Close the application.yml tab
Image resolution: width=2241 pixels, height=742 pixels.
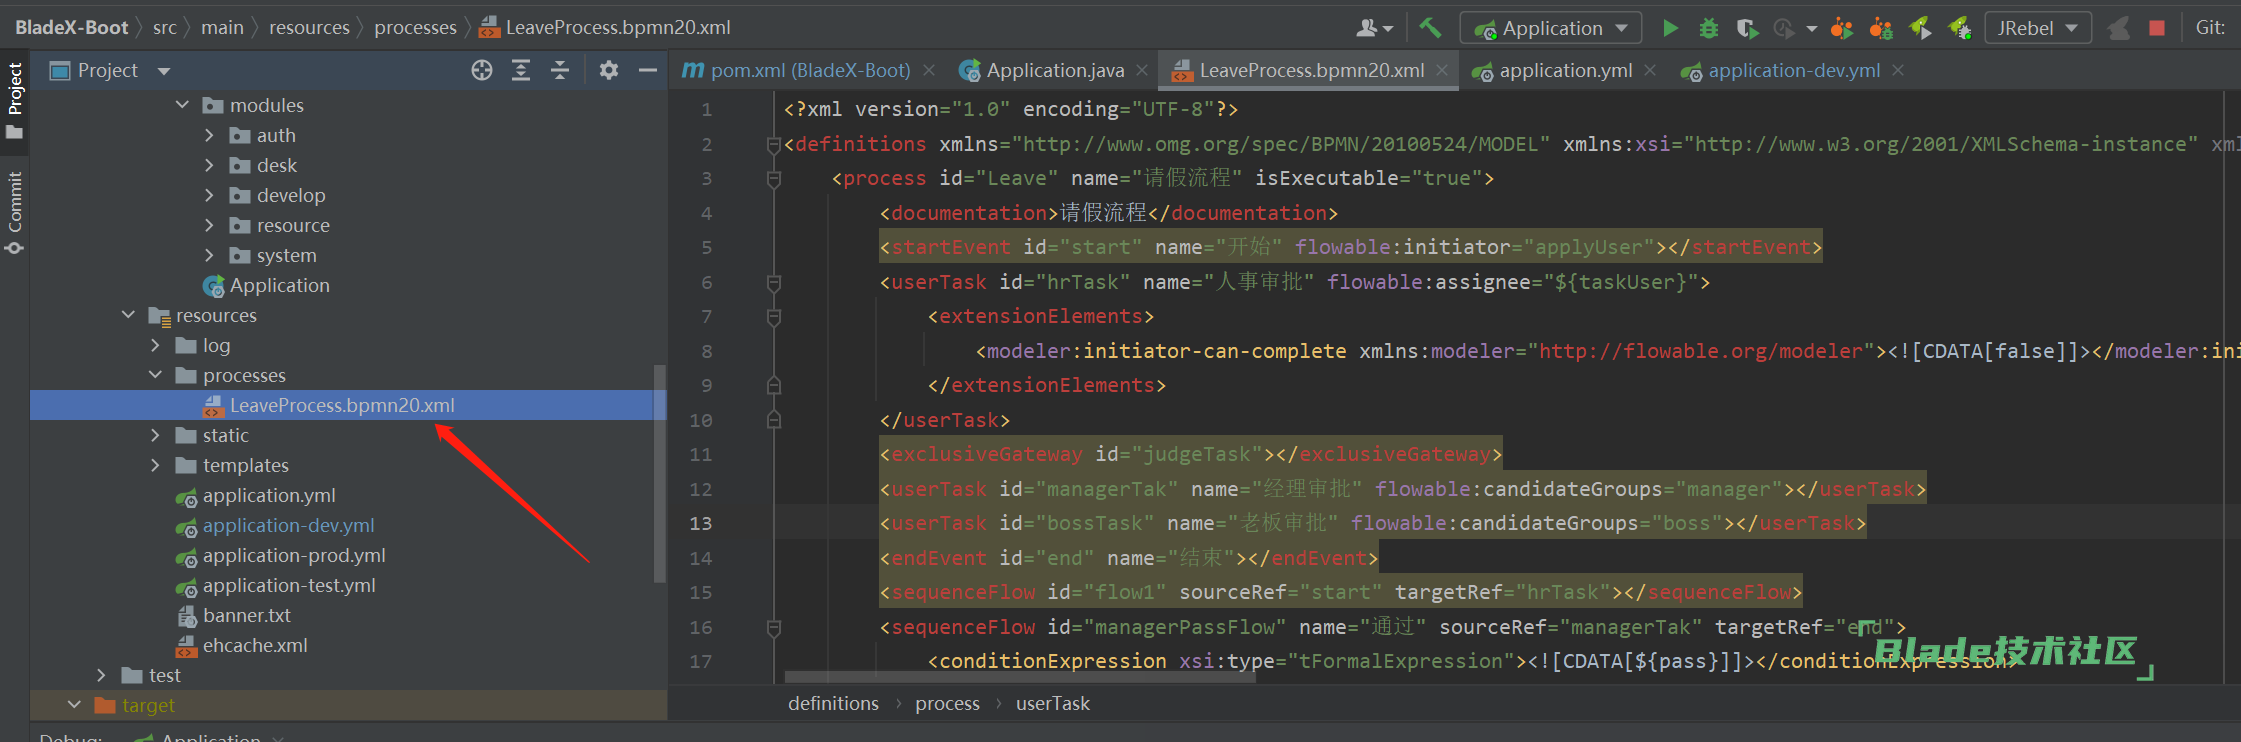pyautogui.click(x=1650, y=70)
